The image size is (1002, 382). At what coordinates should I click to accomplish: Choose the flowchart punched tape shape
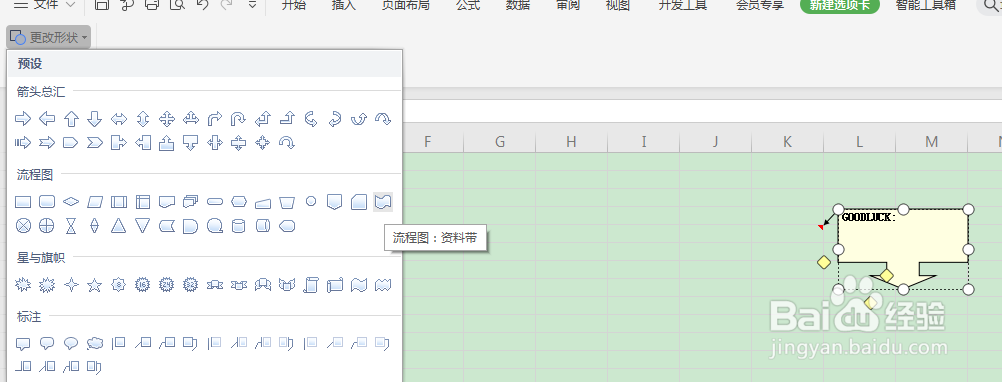point(383,202)
